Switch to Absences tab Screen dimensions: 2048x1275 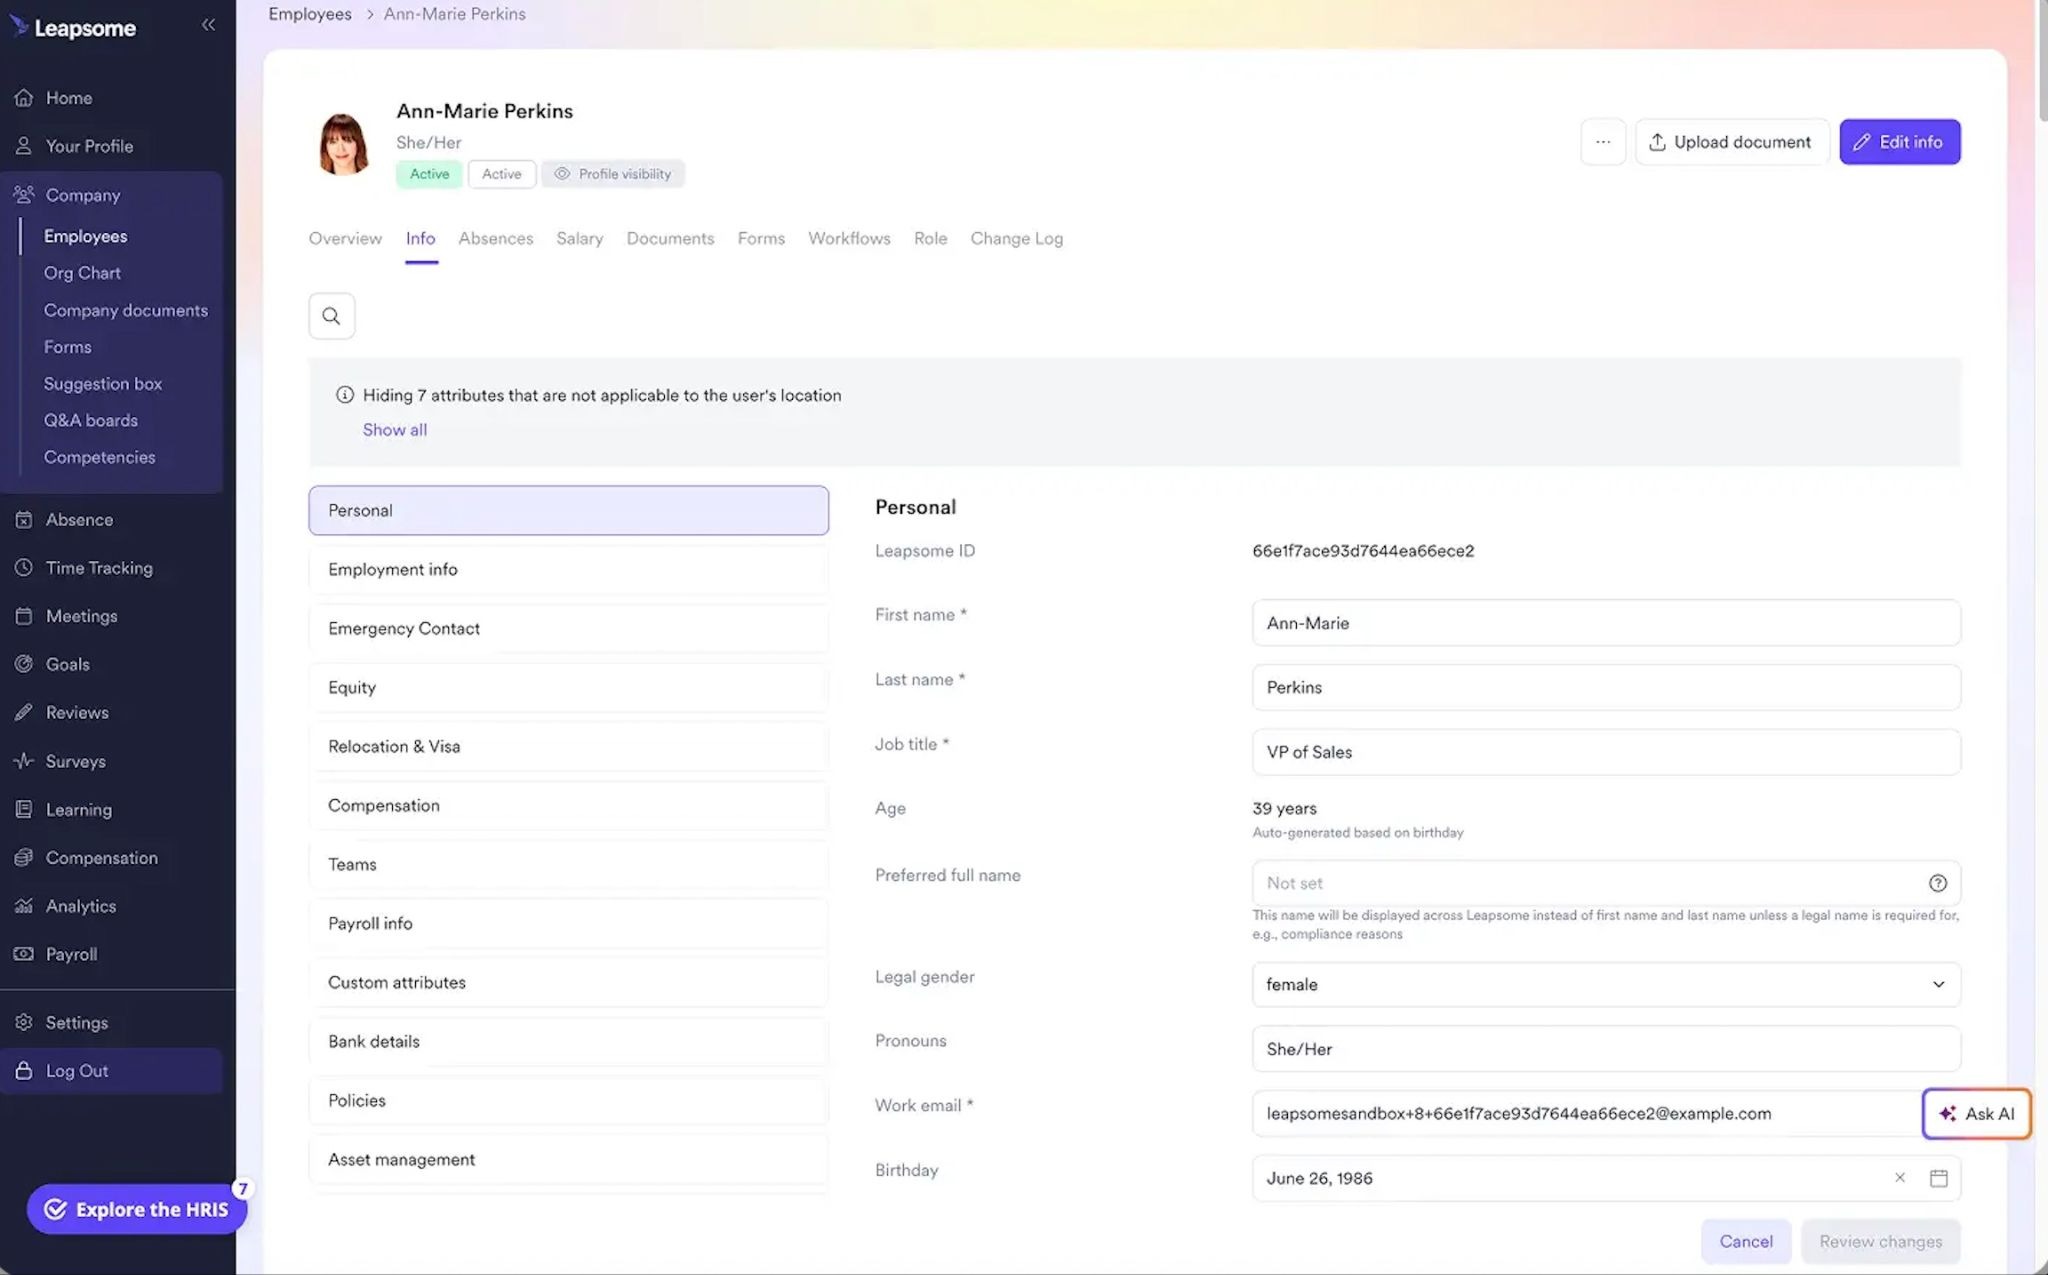click(495, 239)
